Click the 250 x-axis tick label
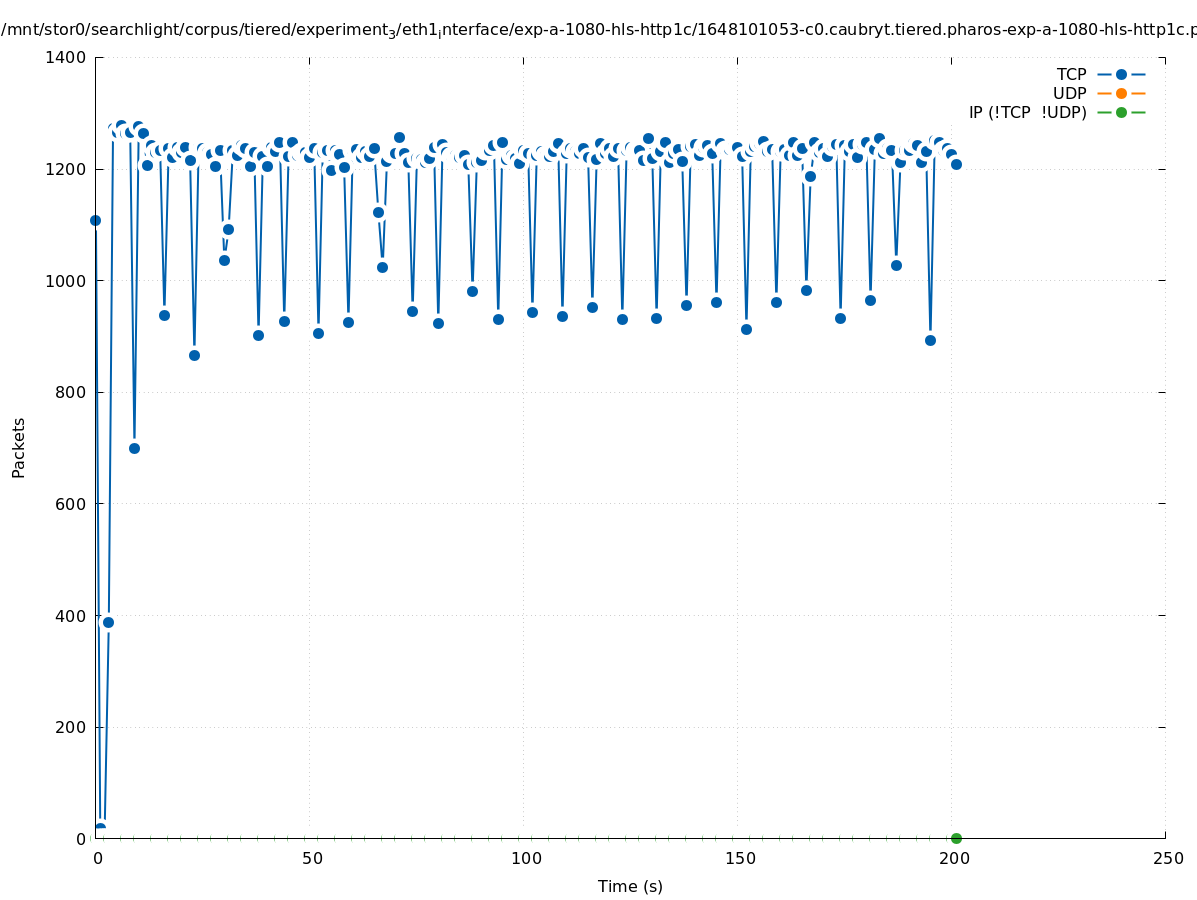This screenshot has width=1197, height=900. pos(1167,858)
